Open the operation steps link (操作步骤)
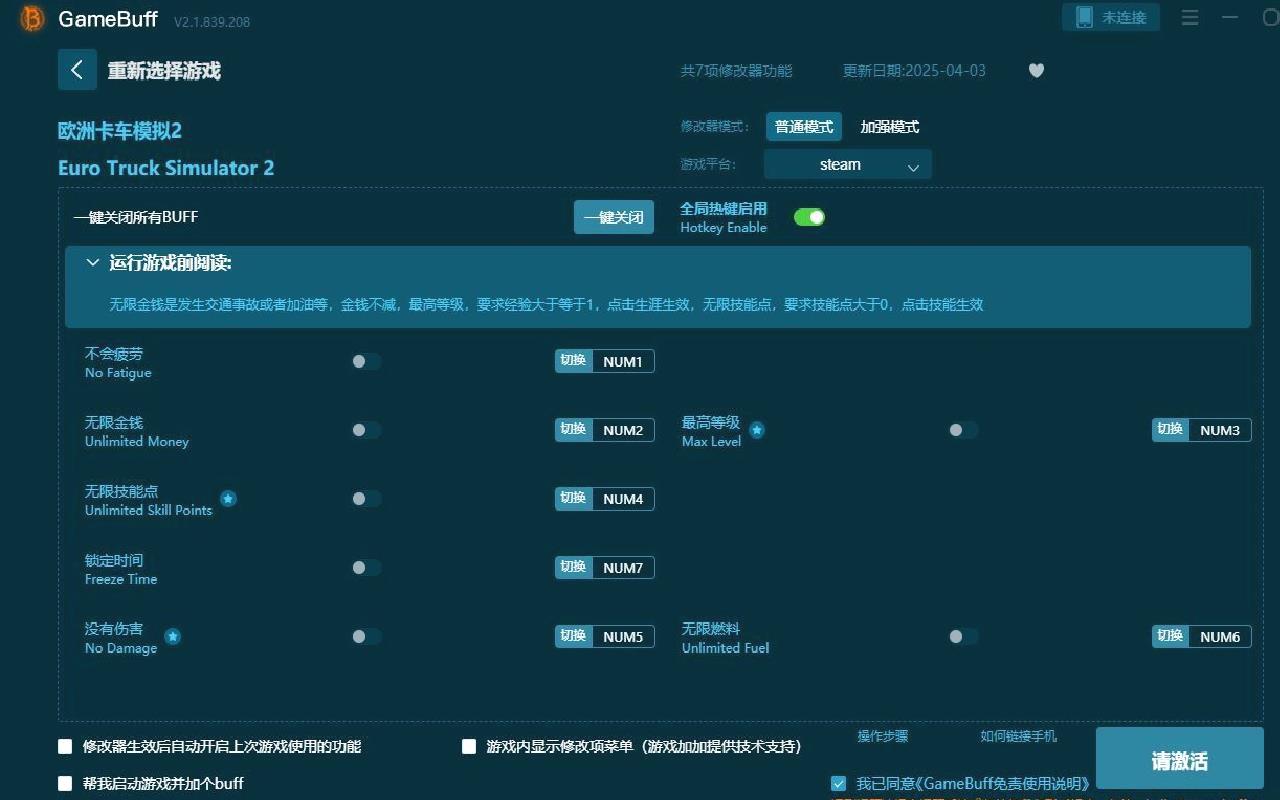 [x=882, y=736]
